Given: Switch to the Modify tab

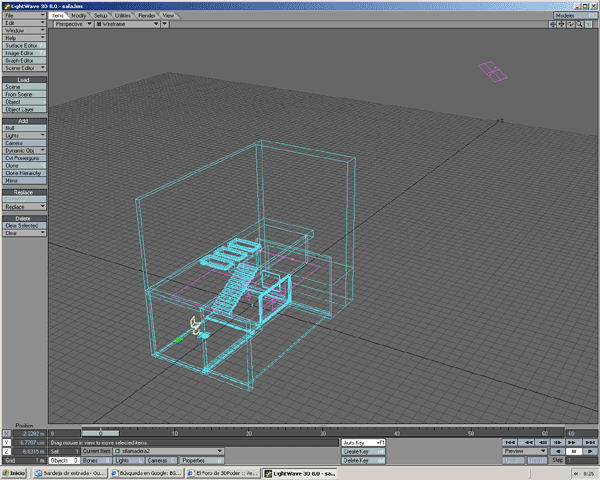Looking at the screenshot, I should [78, 16].
